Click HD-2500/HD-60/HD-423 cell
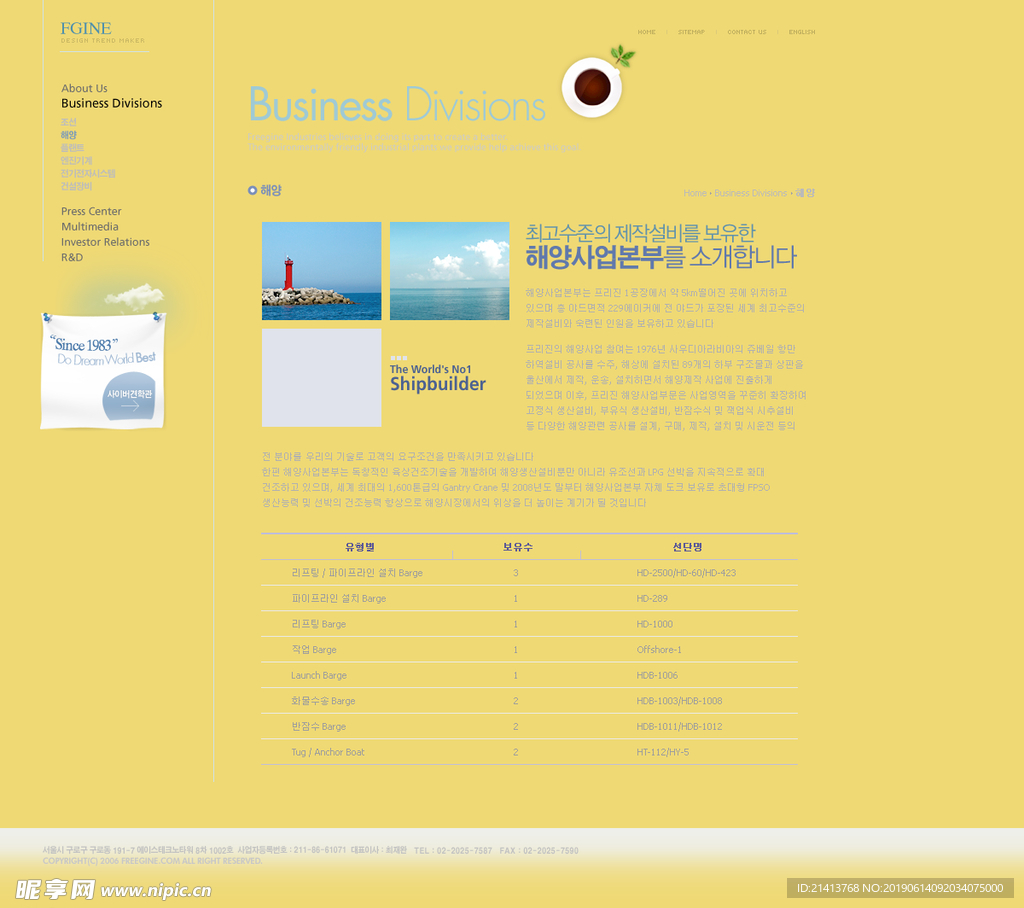Image resolution: width=1024 pixels, height=908 pixels. pyautogui.click(x=686, y=573)
